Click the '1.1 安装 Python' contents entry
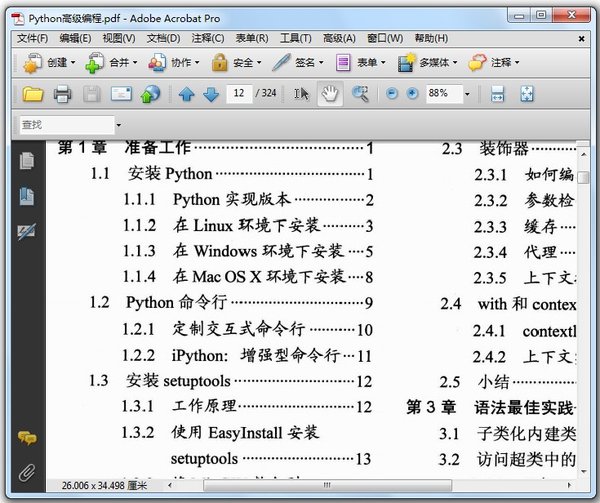 pos(232,174)
